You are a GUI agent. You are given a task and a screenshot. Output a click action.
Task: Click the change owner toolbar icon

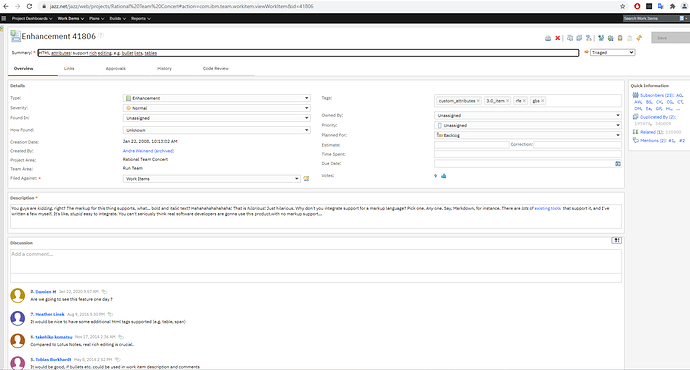tap(610, 38)
